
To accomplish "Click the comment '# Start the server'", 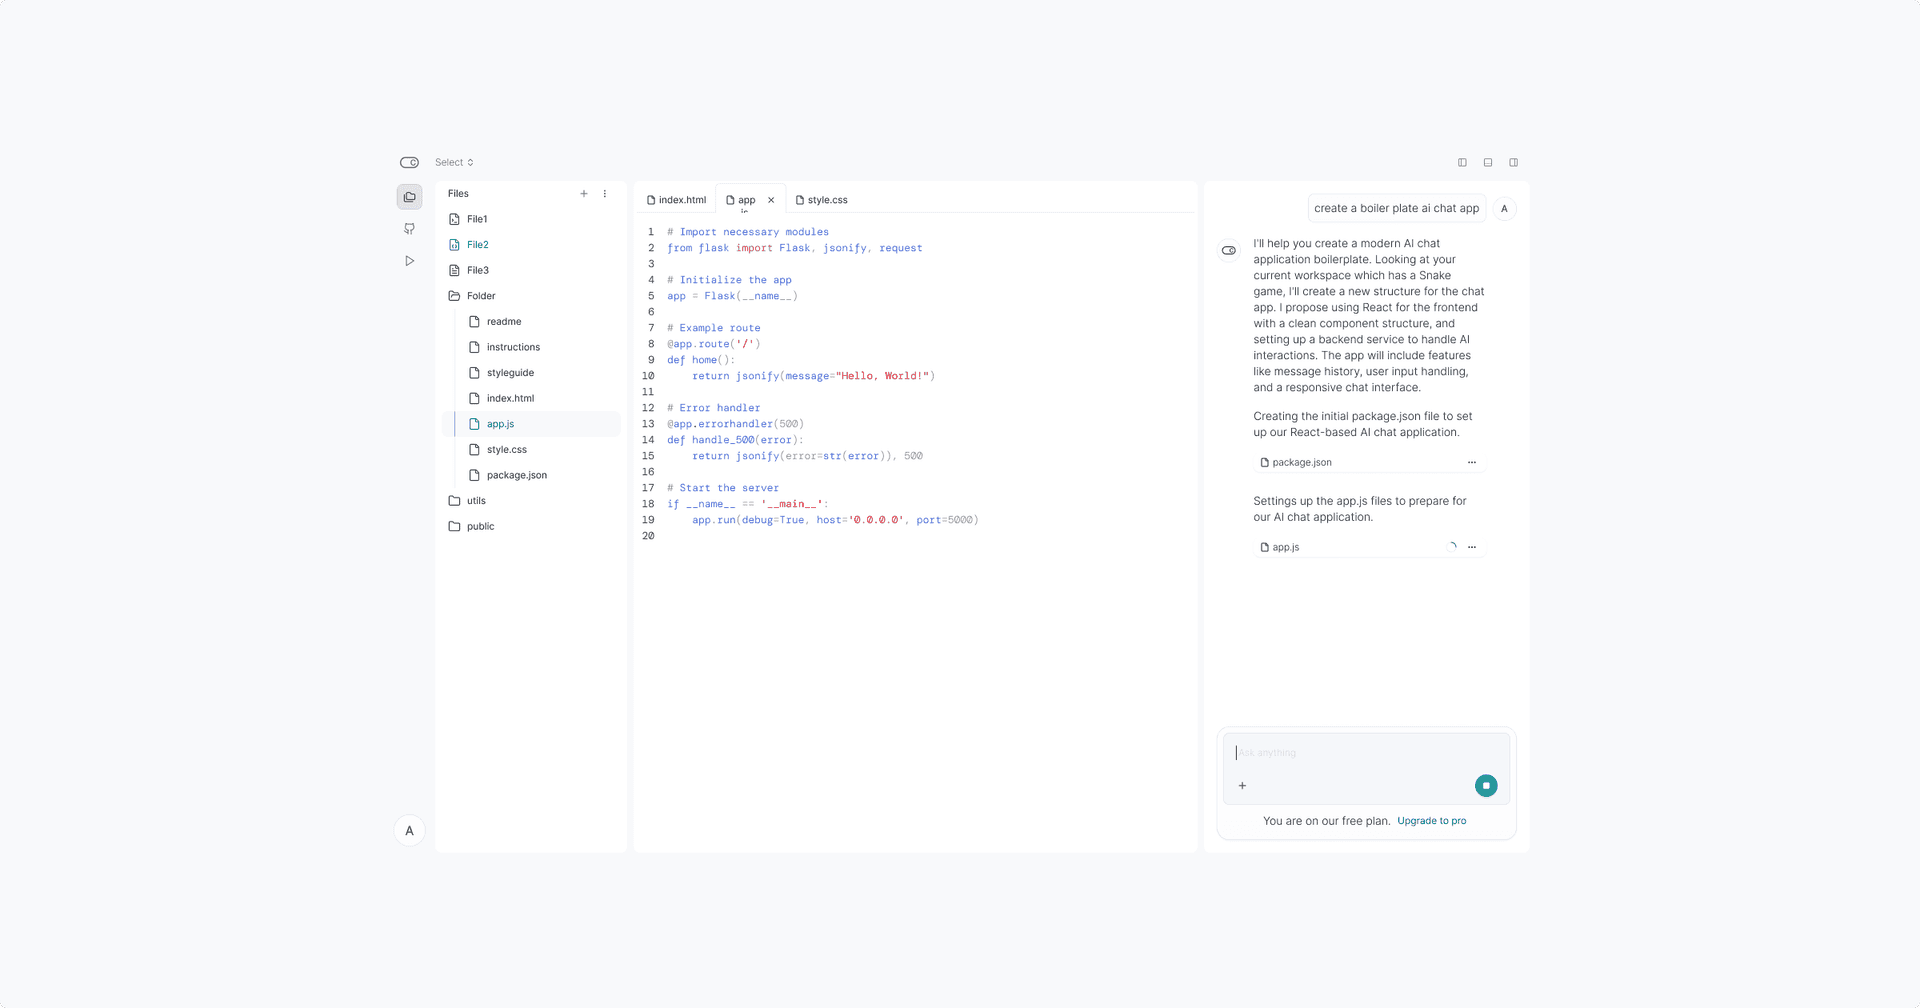I will pyautogui.click(x=723, y=488).
